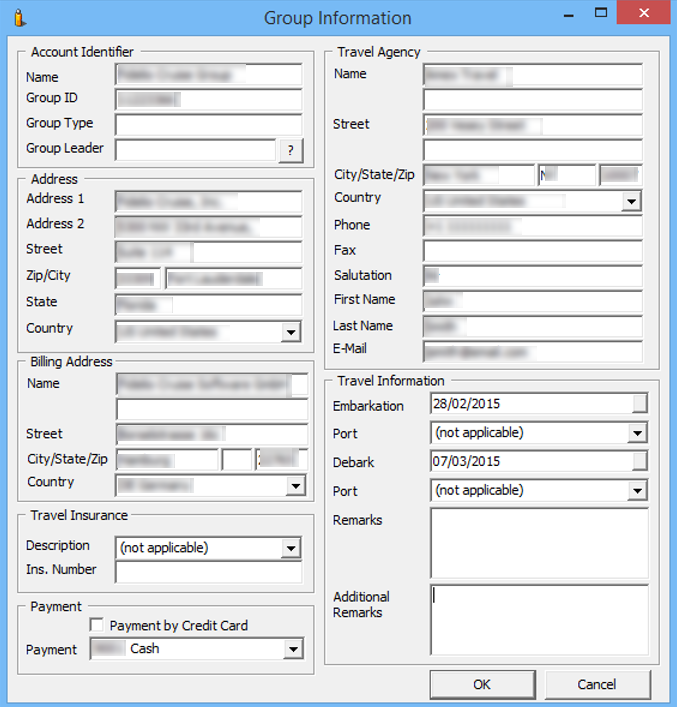The image size is (677, 707).
Task: Click the Travel Agency Fax field
Action: click(x=533, y=251)
